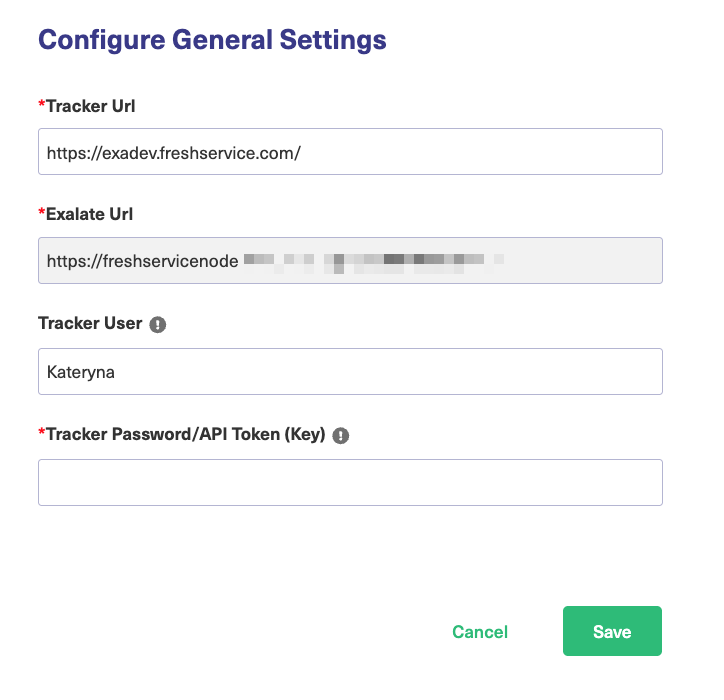
Task: Click the Tracker User label text
Action: (90, 323)
